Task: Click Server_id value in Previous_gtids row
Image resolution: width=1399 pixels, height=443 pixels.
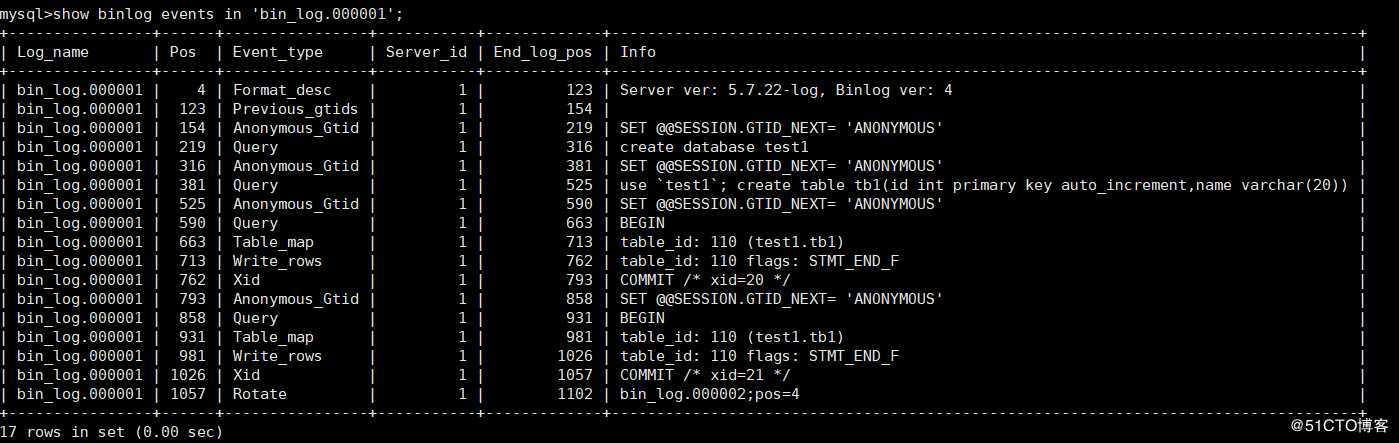Action: click(462, 109)
